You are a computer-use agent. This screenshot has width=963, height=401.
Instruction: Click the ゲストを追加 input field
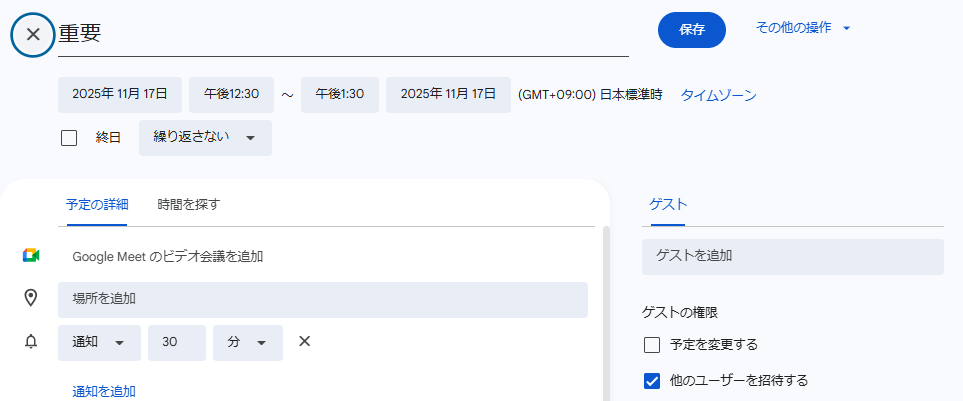tap(792, 256)
